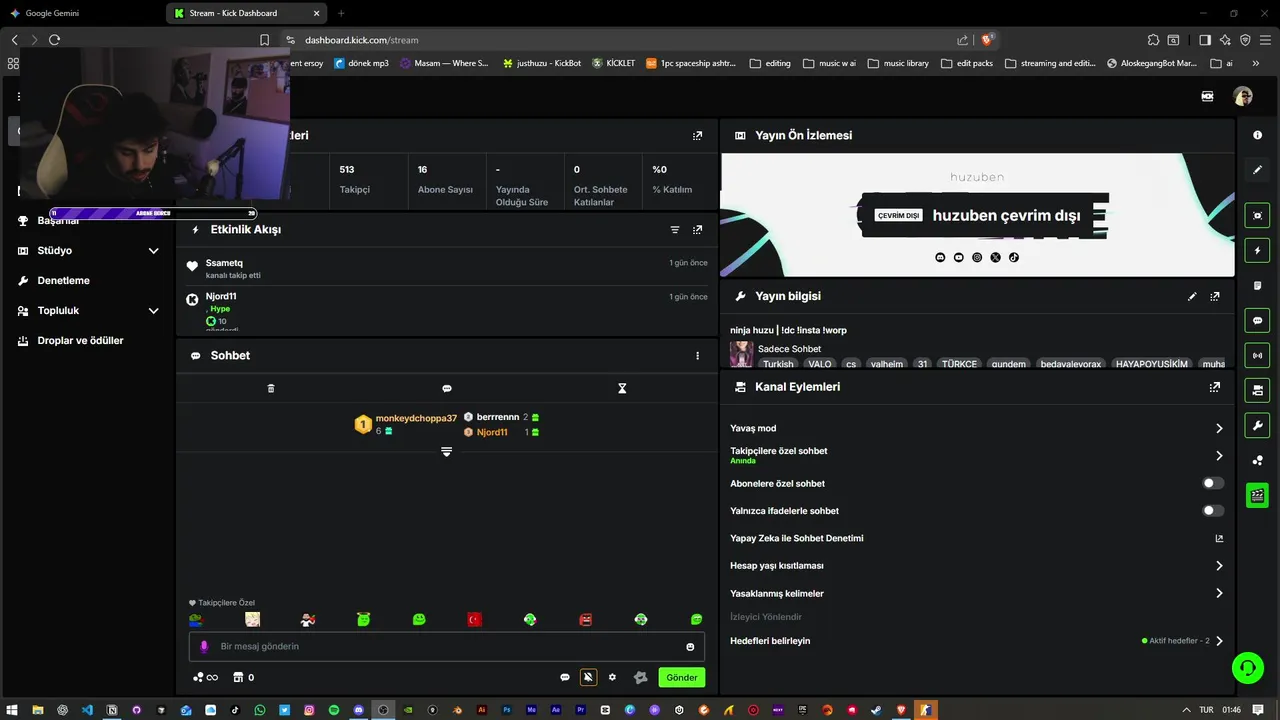
Task: Click the purple microphone icon in message box
Action: (x=204, y=647)
